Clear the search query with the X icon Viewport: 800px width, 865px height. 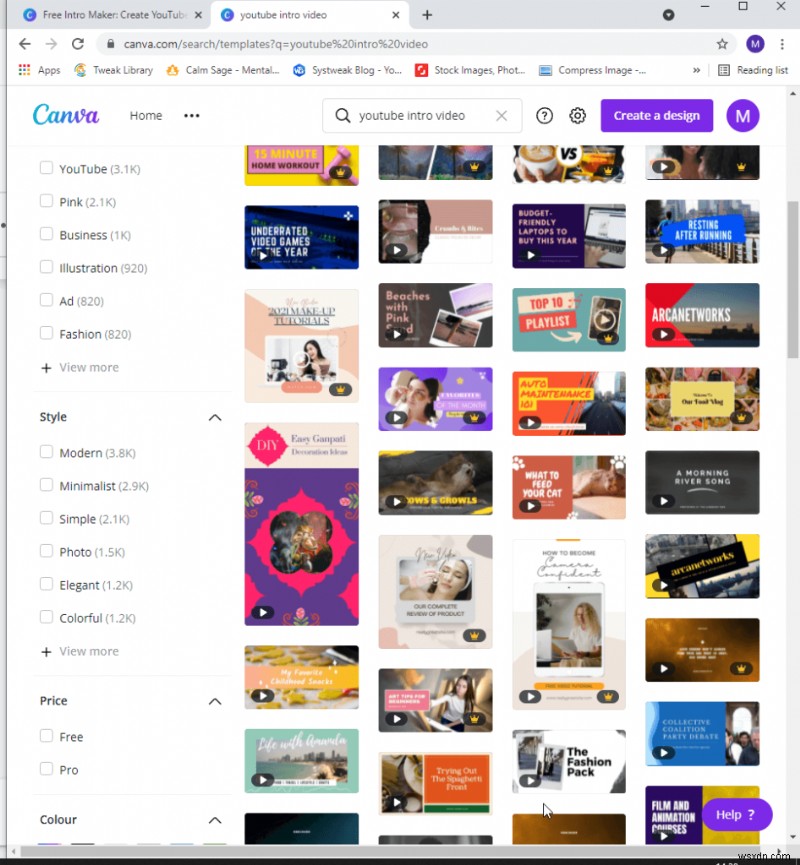point(503,116)
